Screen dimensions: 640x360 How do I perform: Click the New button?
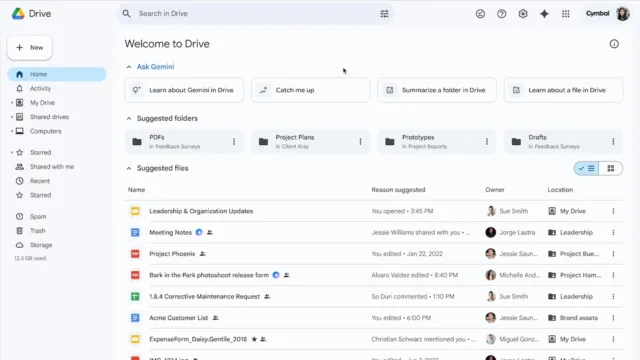tap(30, 48)
